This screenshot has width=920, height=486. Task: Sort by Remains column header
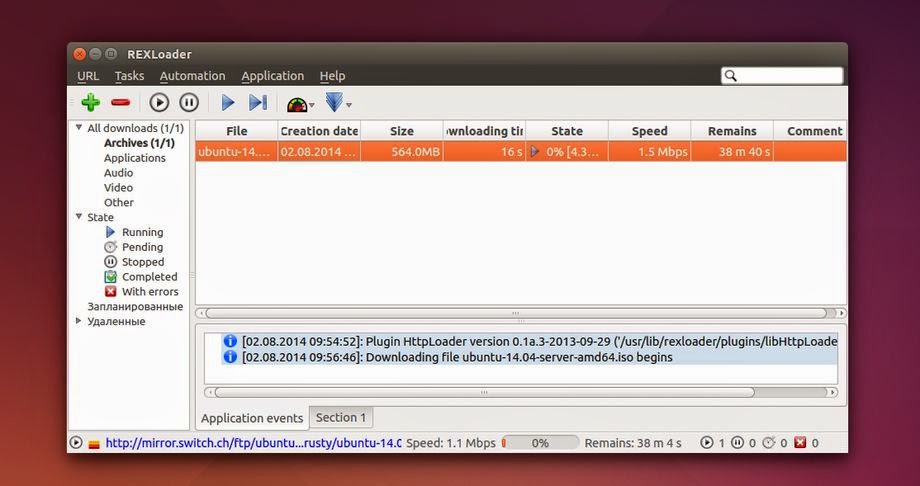(x=732, y=131)
